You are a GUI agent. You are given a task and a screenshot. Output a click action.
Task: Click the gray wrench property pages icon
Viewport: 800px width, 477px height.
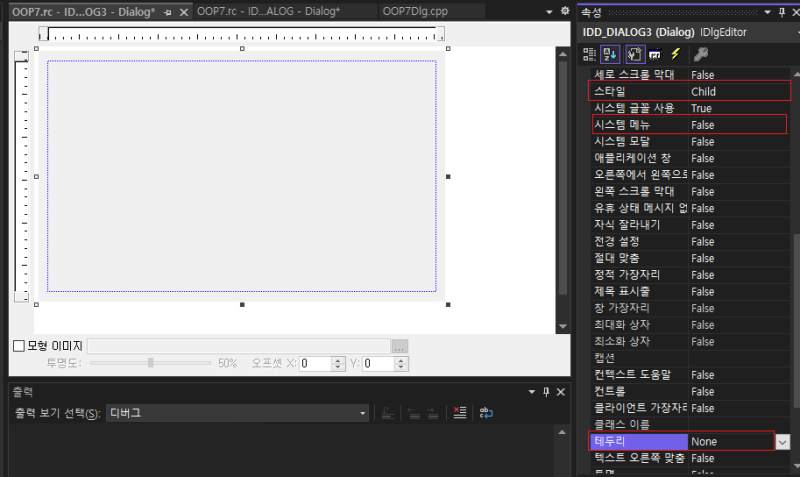click(701, 54)
